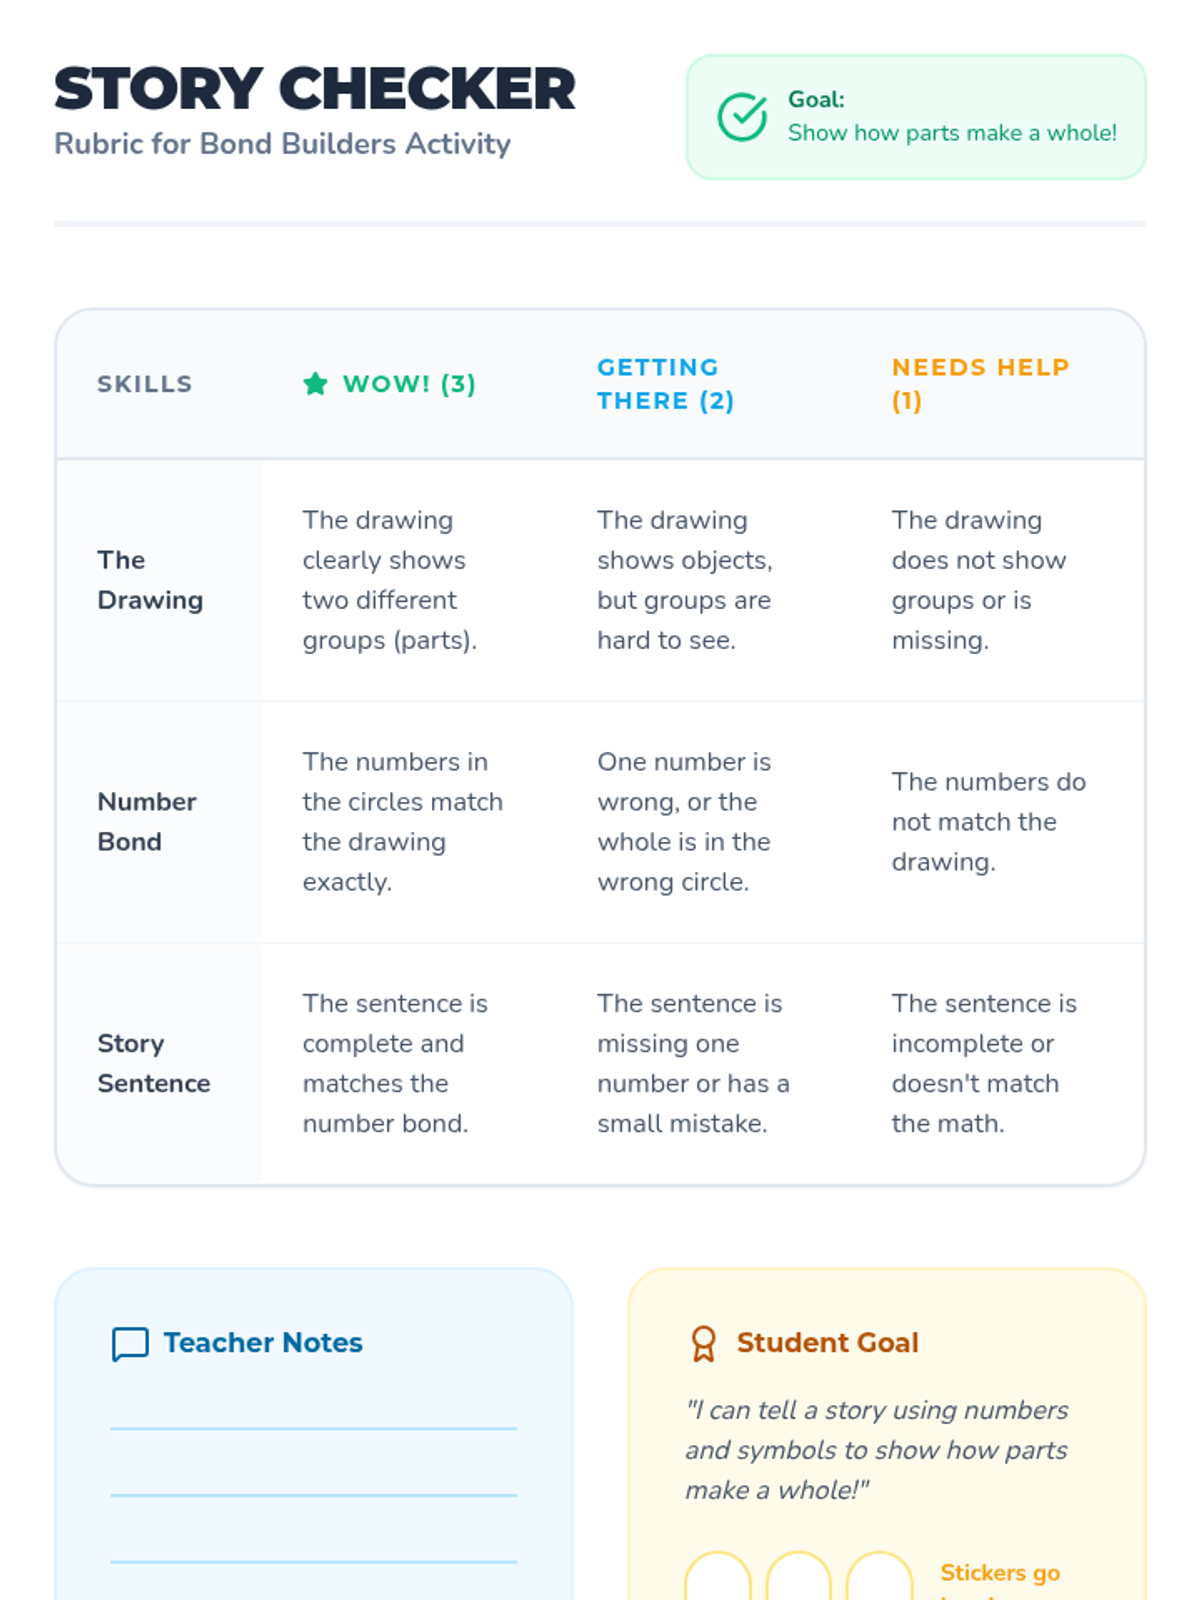Screen dimensions: 1200x1600
Task: Click the first sticker circle
Action: point(717,1578)
